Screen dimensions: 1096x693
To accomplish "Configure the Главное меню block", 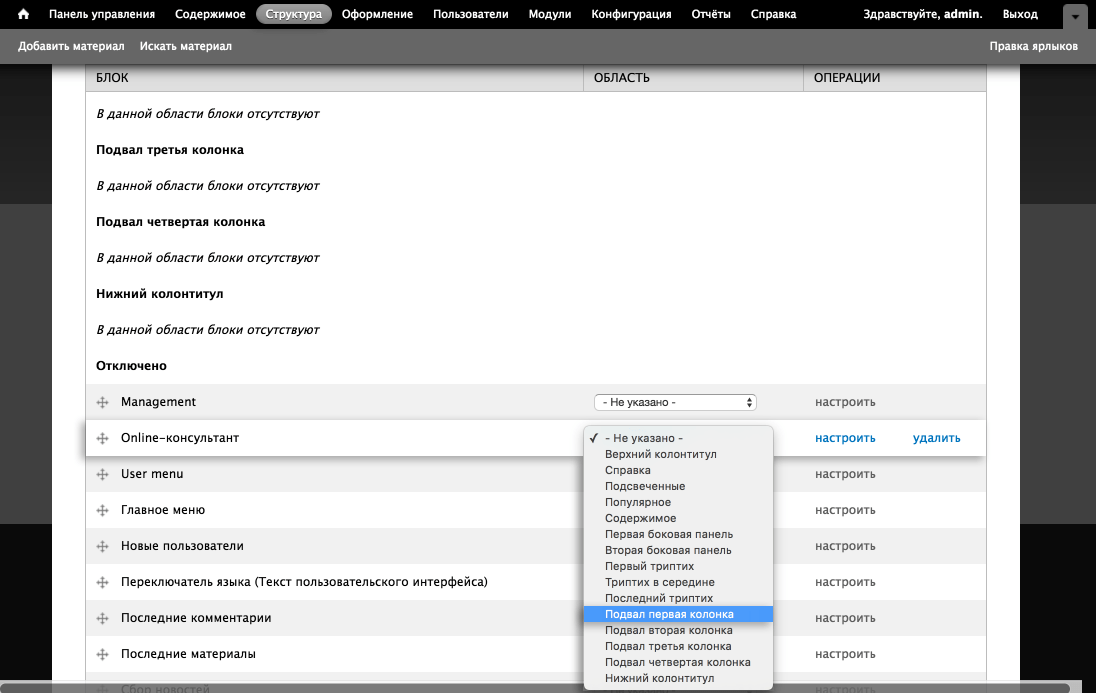I will click(x=845, y=510).
